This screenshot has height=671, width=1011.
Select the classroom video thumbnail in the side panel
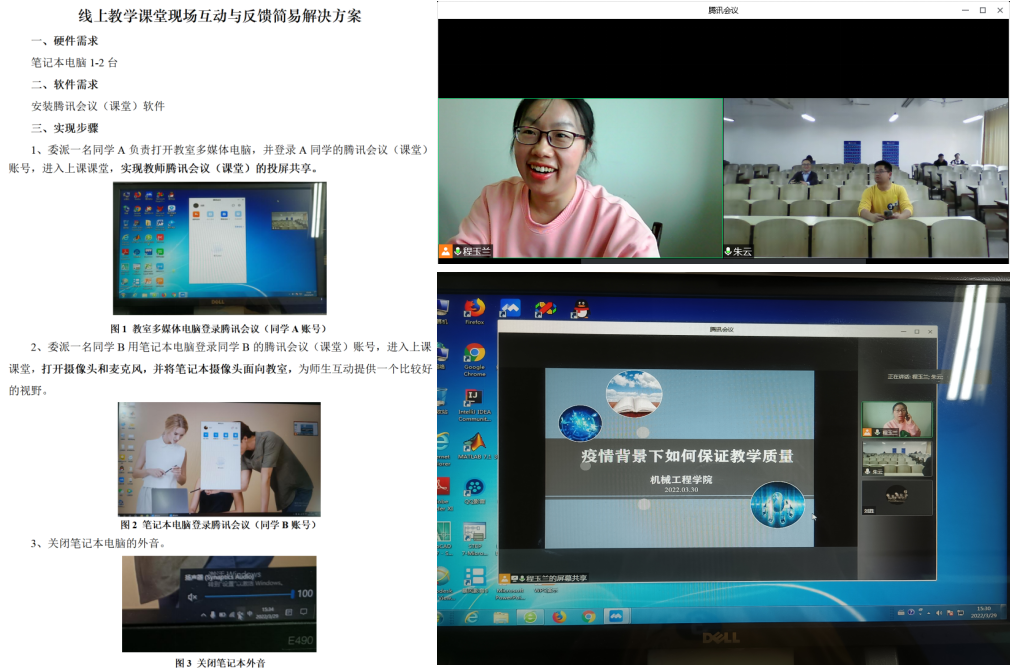[896, 458]
